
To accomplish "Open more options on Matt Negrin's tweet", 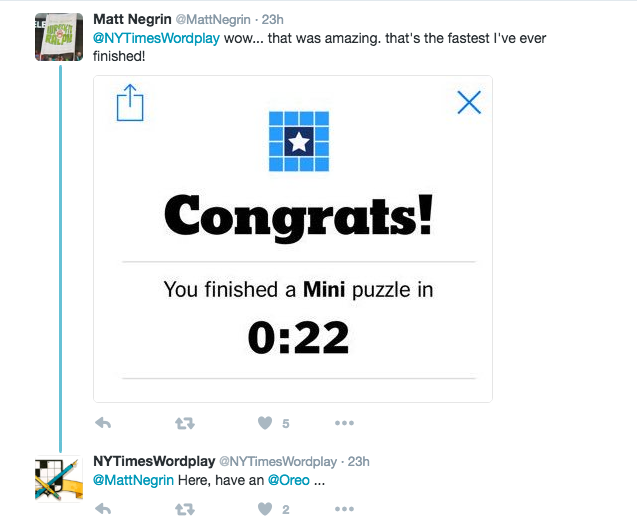I will 343,423.
